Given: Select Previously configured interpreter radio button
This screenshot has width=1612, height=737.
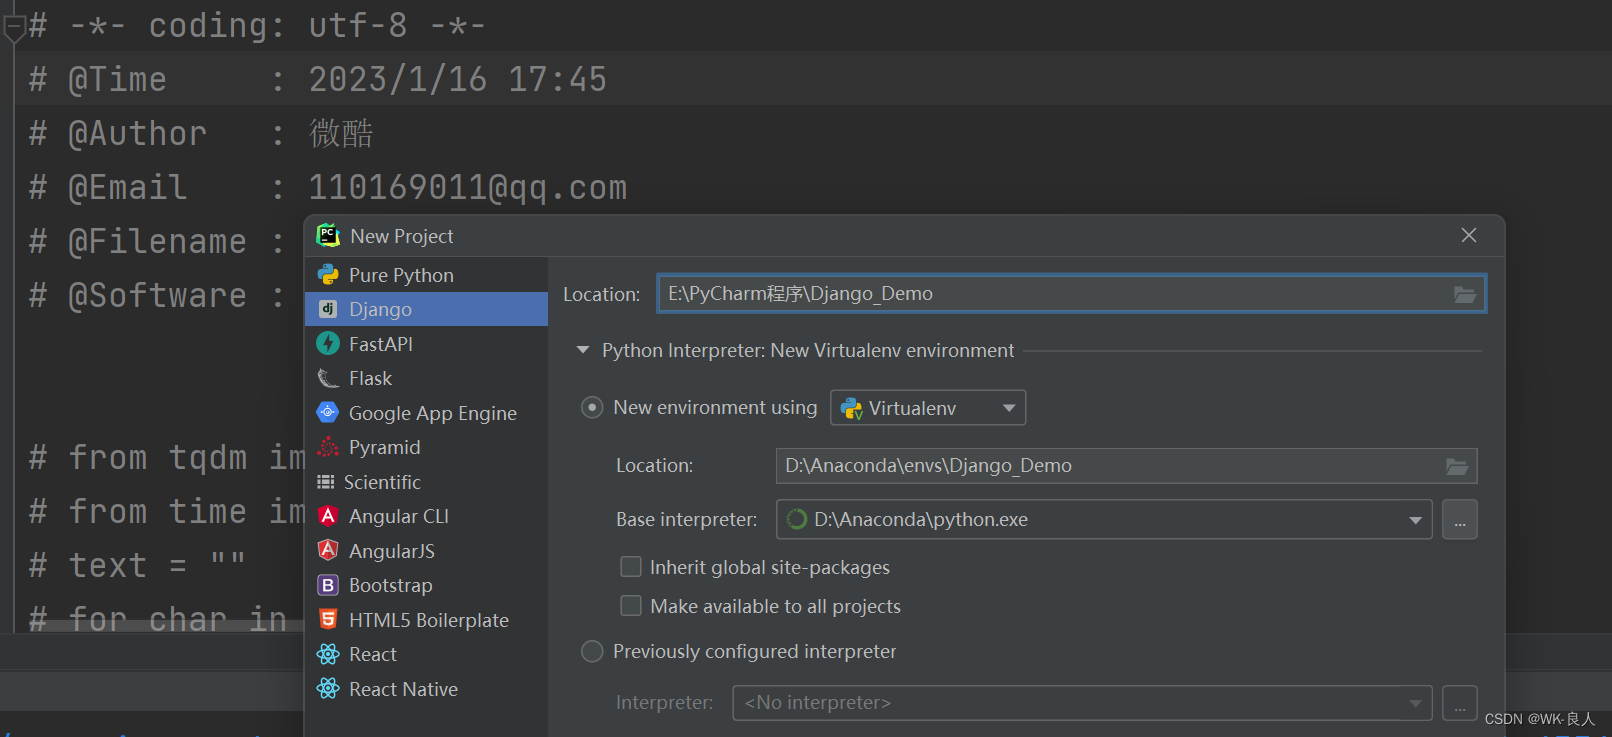Looking at the screenshot, I should tap(592, 651).
